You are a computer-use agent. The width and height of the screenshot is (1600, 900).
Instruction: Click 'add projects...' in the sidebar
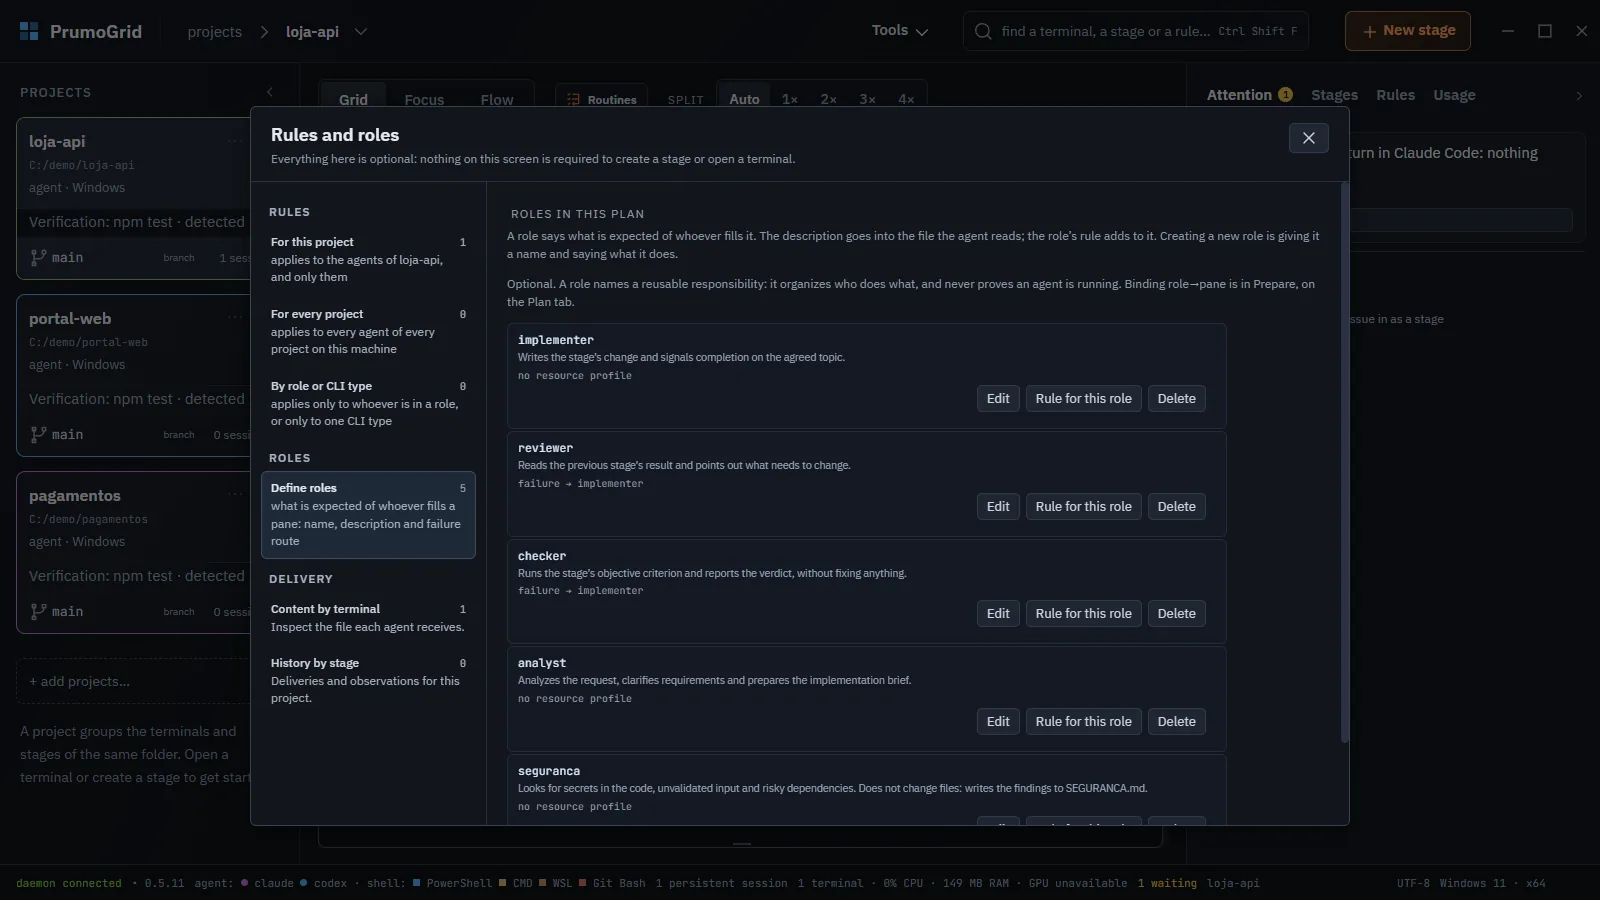click(132, 681)
